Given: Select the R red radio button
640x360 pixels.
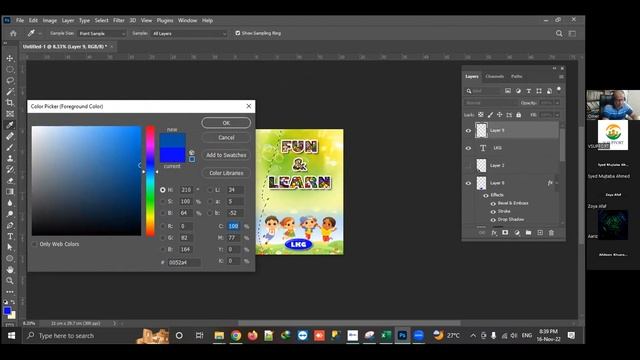Looking at the screenshot, I should pyautogui.click(x=163, y=226).
